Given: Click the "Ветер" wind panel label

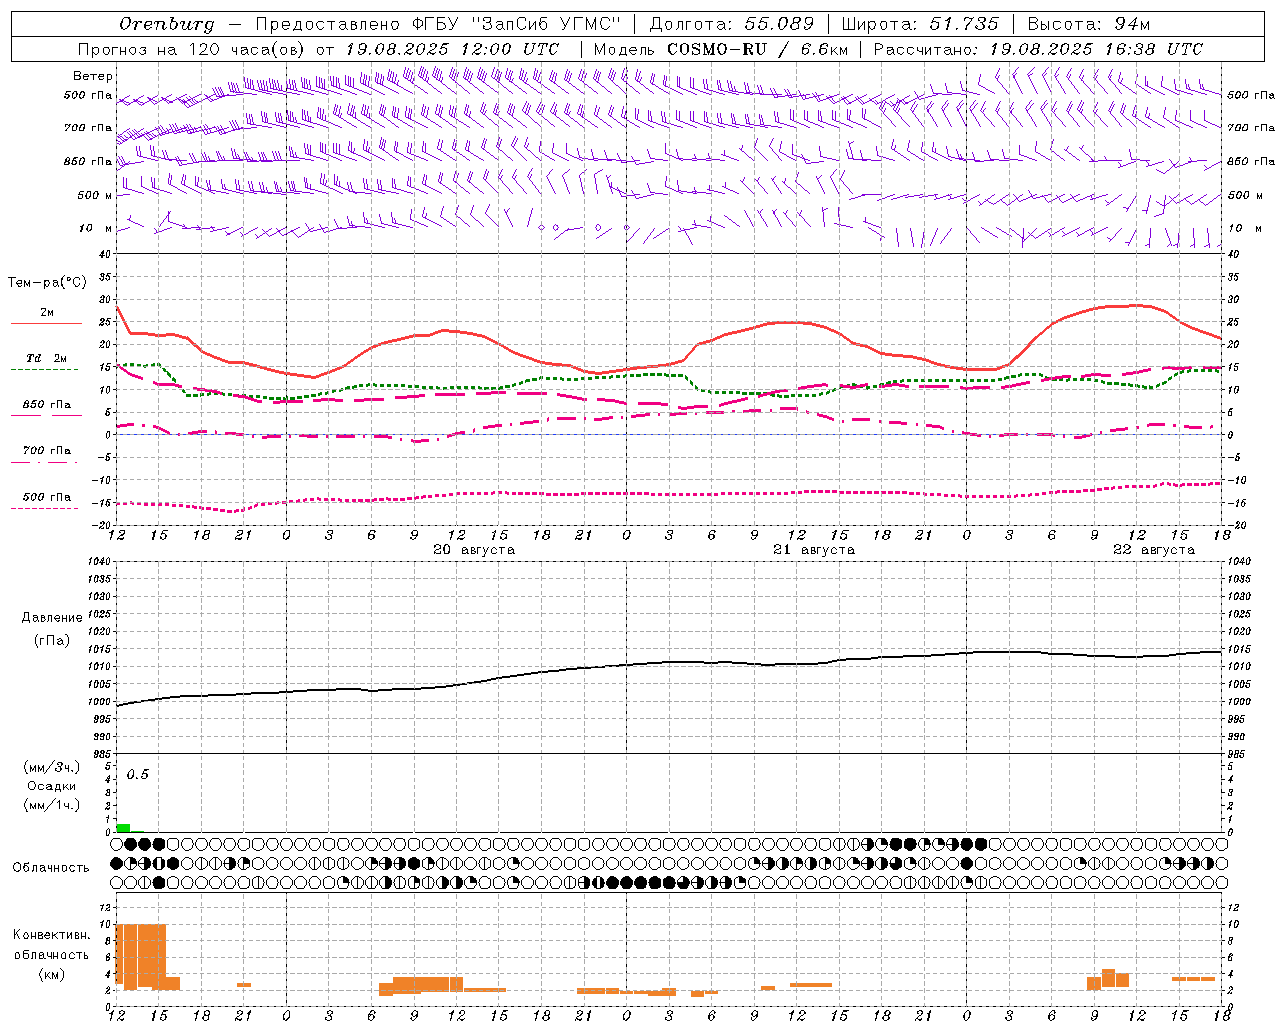Looking at the screenshot, I should click(x=93, y=76).
